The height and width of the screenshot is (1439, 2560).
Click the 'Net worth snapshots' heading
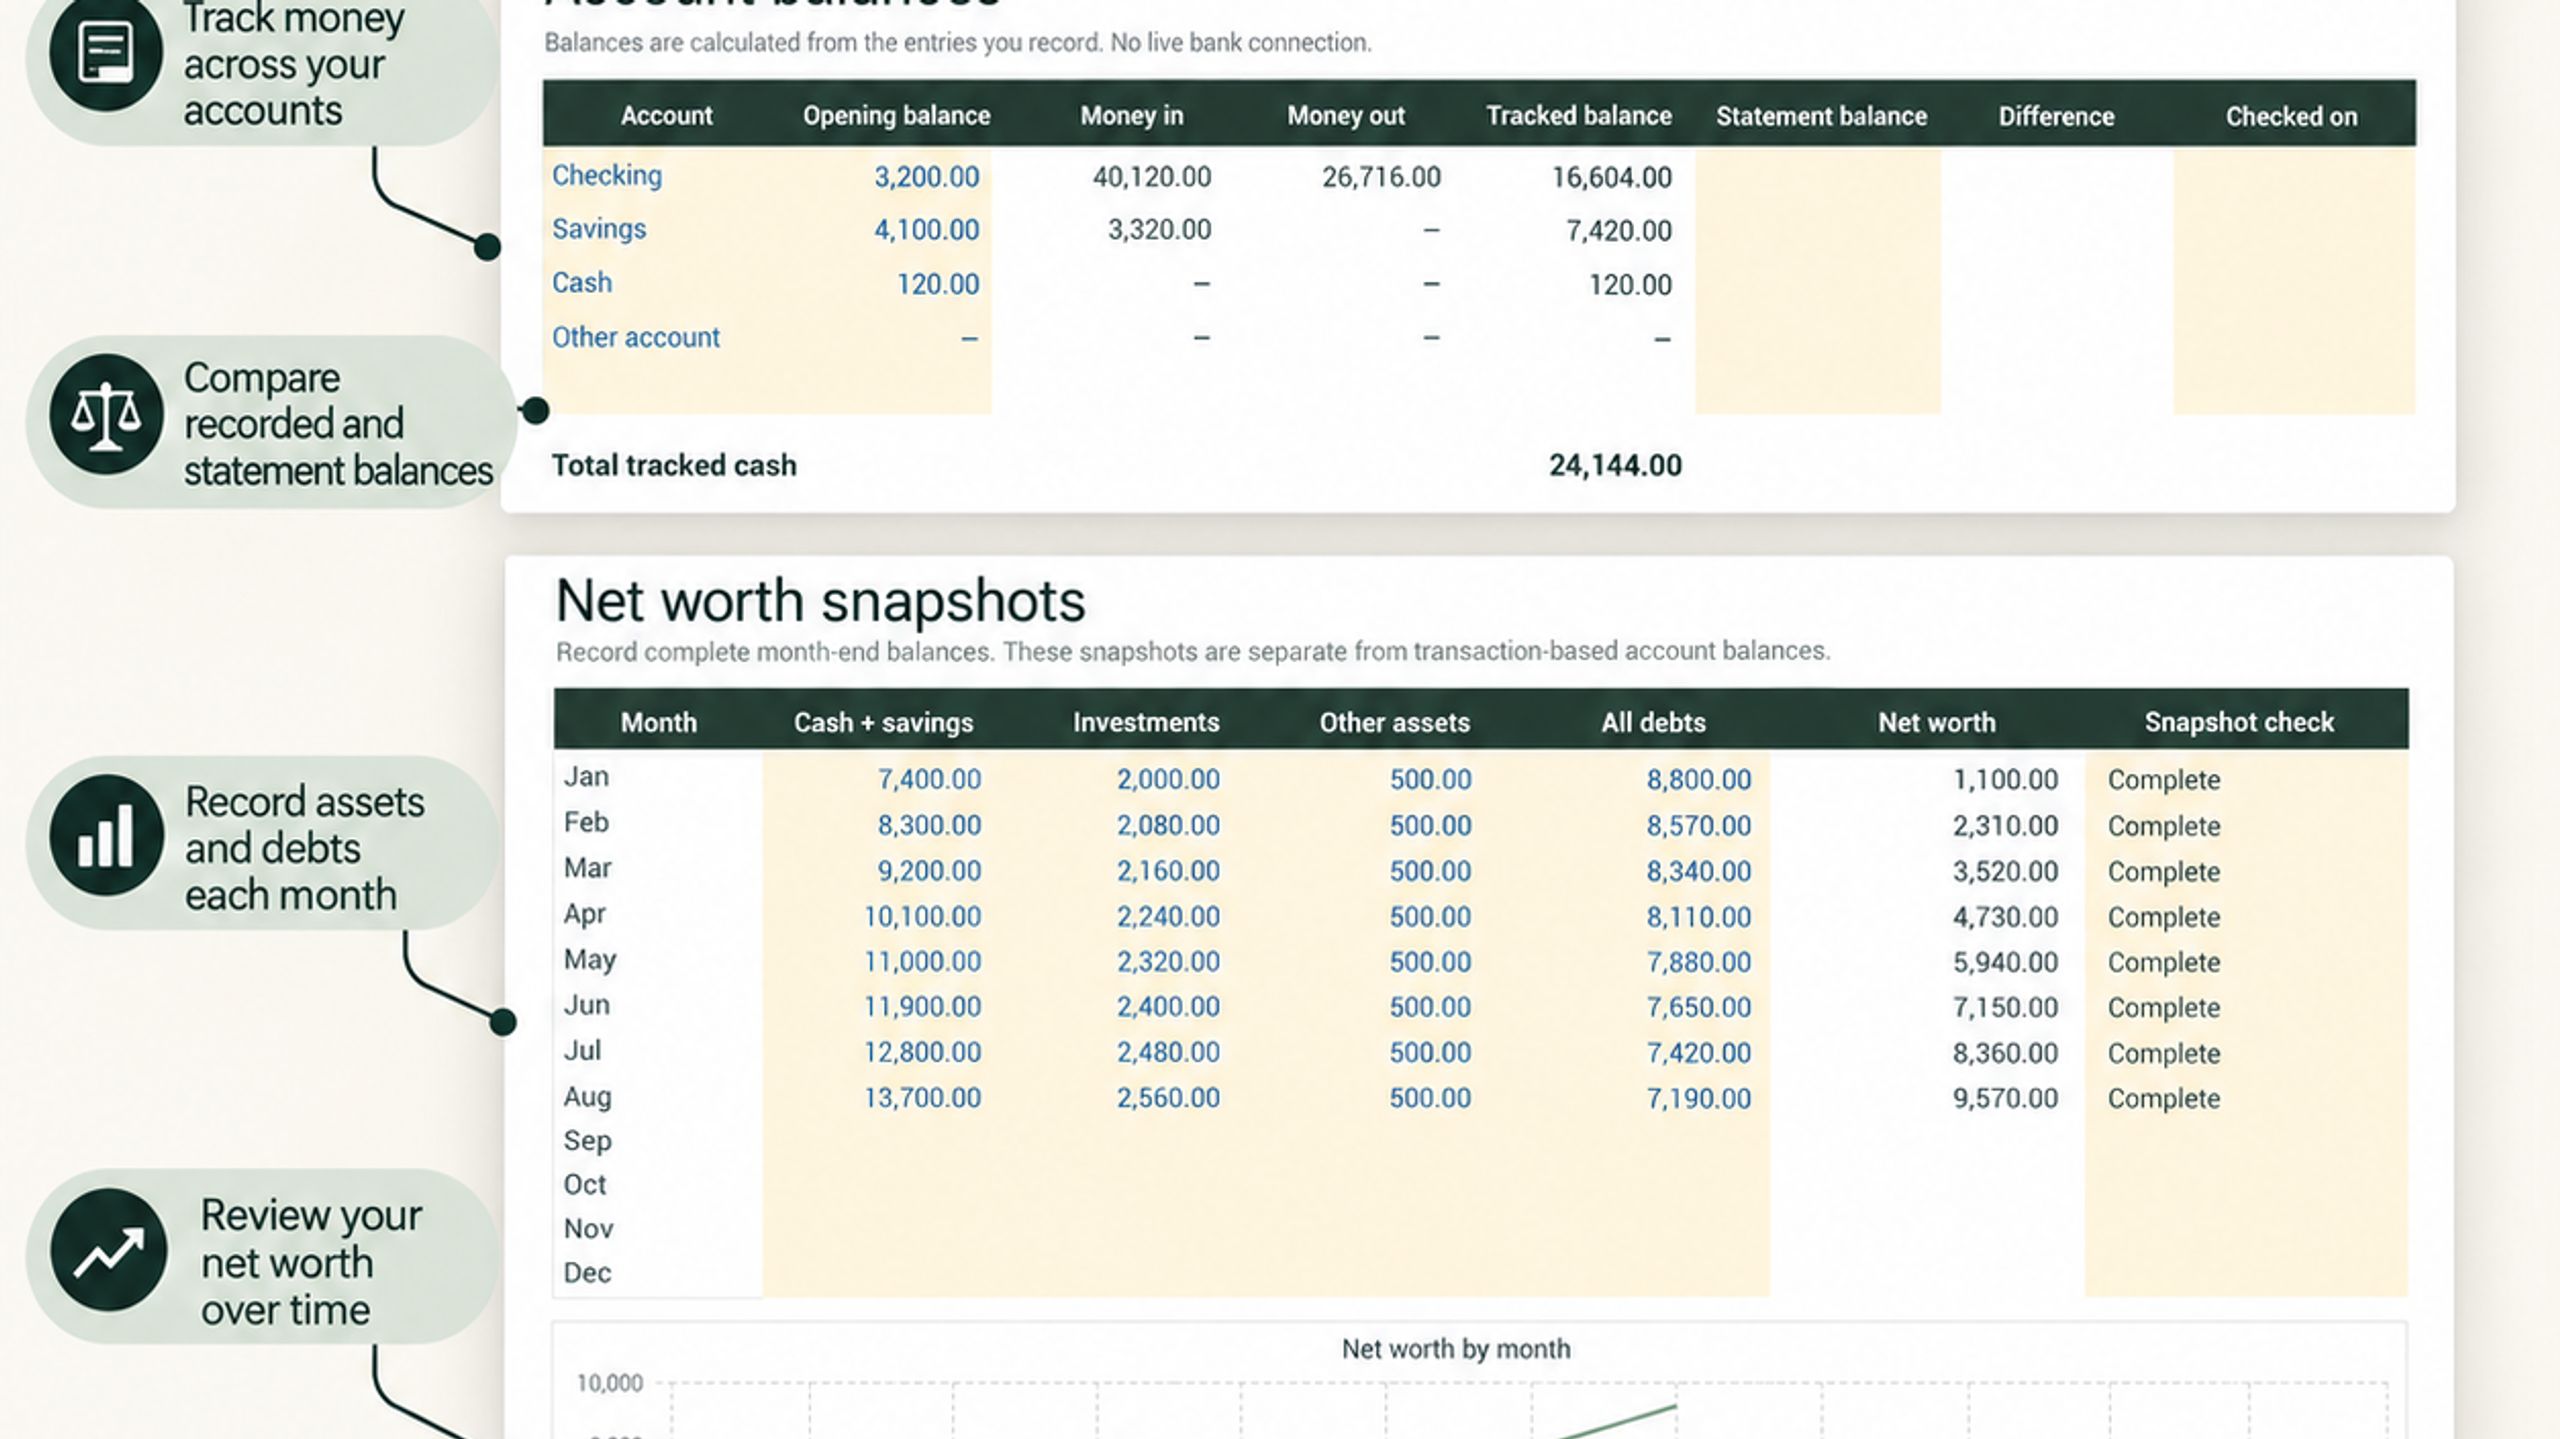820,601
